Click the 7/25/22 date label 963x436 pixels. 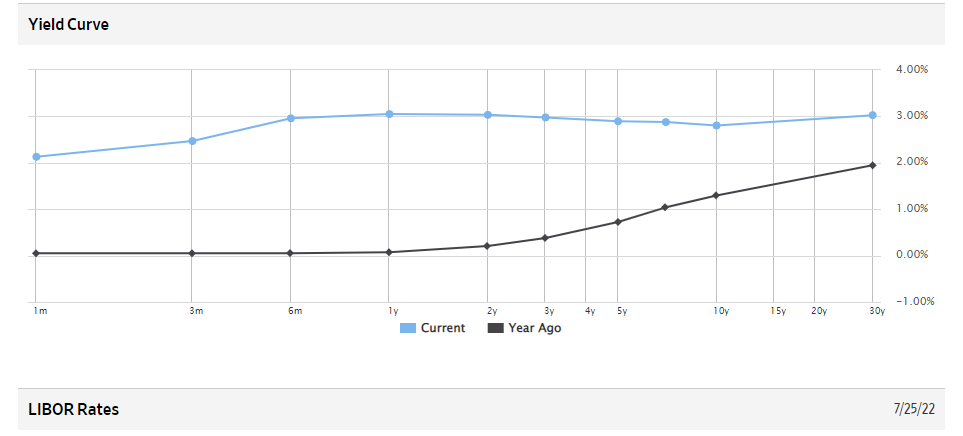(x=913, y=409)
